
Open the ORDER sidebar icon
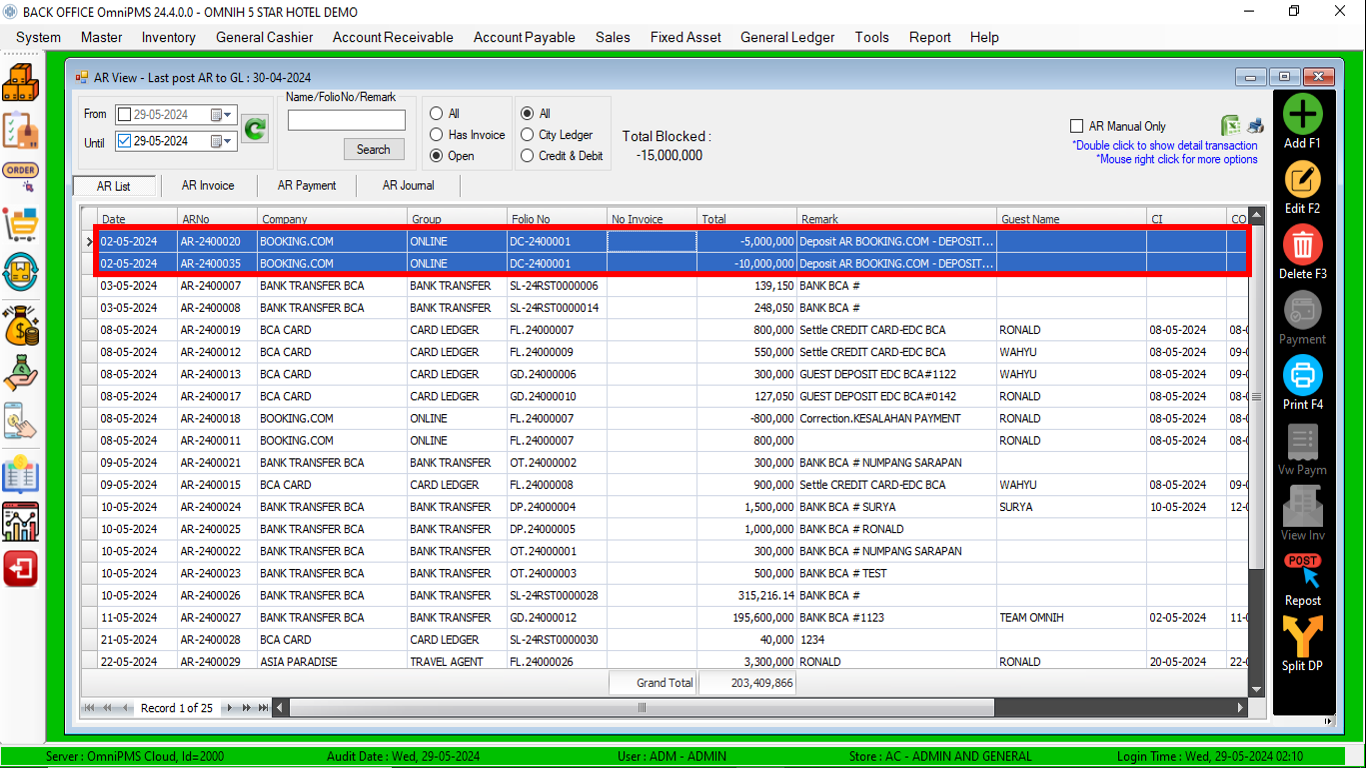tap(20, 177)
